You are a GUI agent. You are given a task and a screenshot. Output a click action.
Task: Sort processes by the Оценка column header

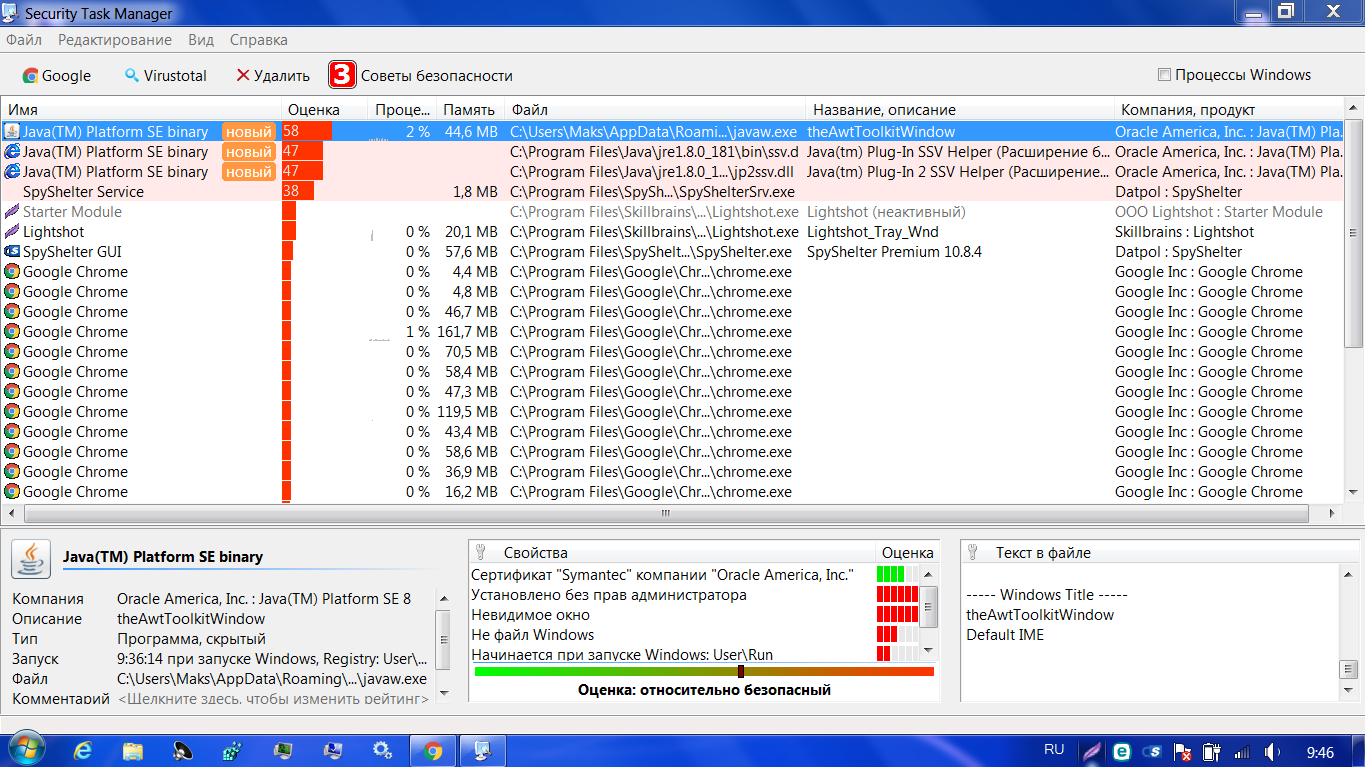click(x=325, y=110)
